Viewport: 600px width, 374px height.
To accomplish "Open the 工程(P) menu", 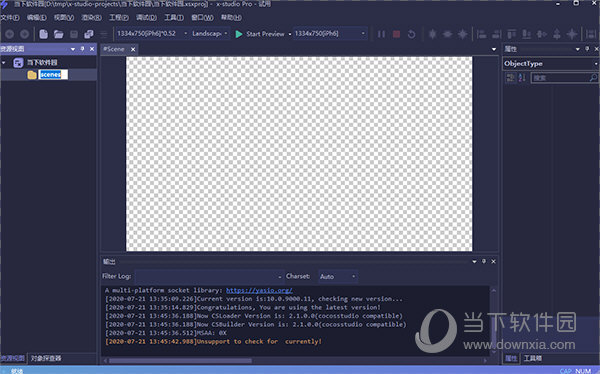I will (119, 18).
